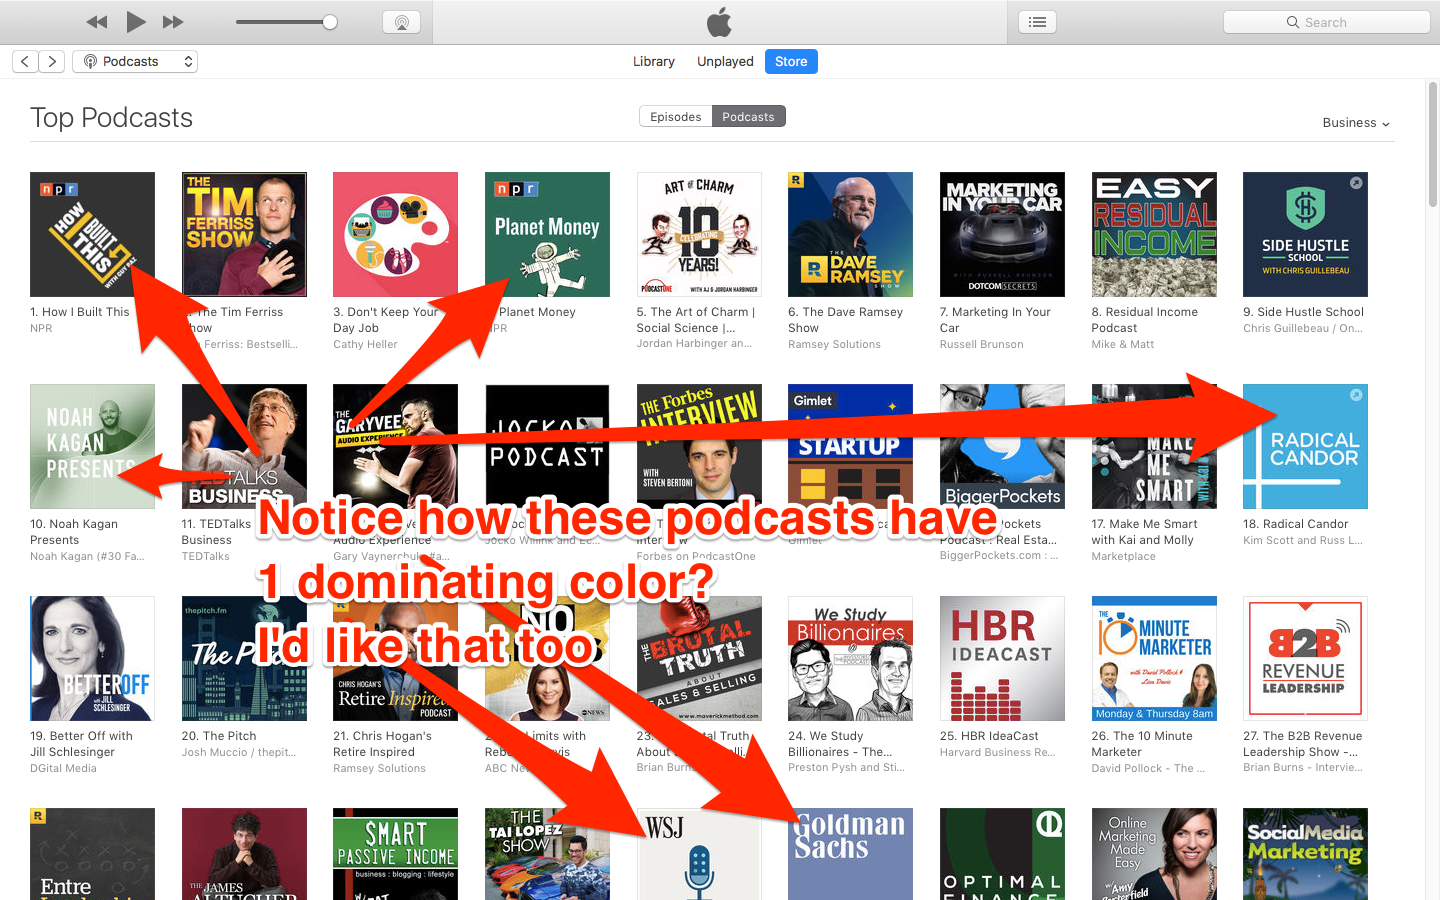Open the AirPlay output icon
Screen dimensions: 1440x900
pyautogui.click(x=401, y=22)
